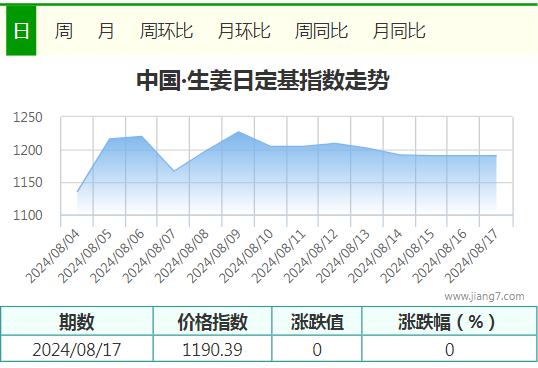This screenshot has width=538, height=368.
Task: Switch to the 周 weekly tab
Action: (63, 31)
